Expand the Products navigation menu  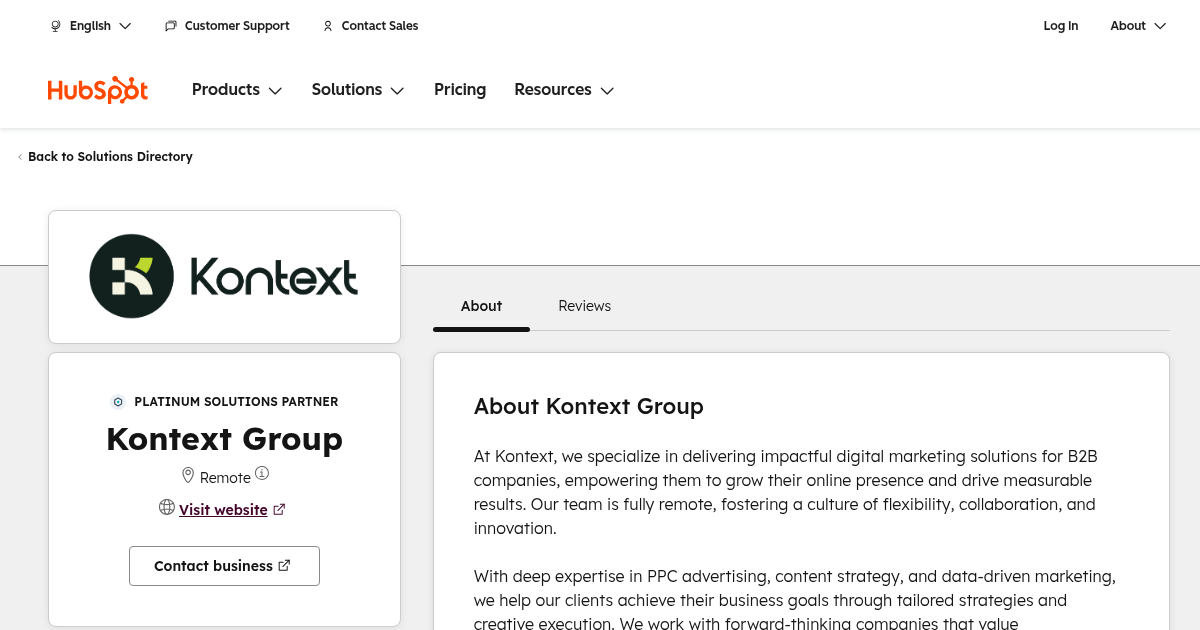click(x=237, y=90)
